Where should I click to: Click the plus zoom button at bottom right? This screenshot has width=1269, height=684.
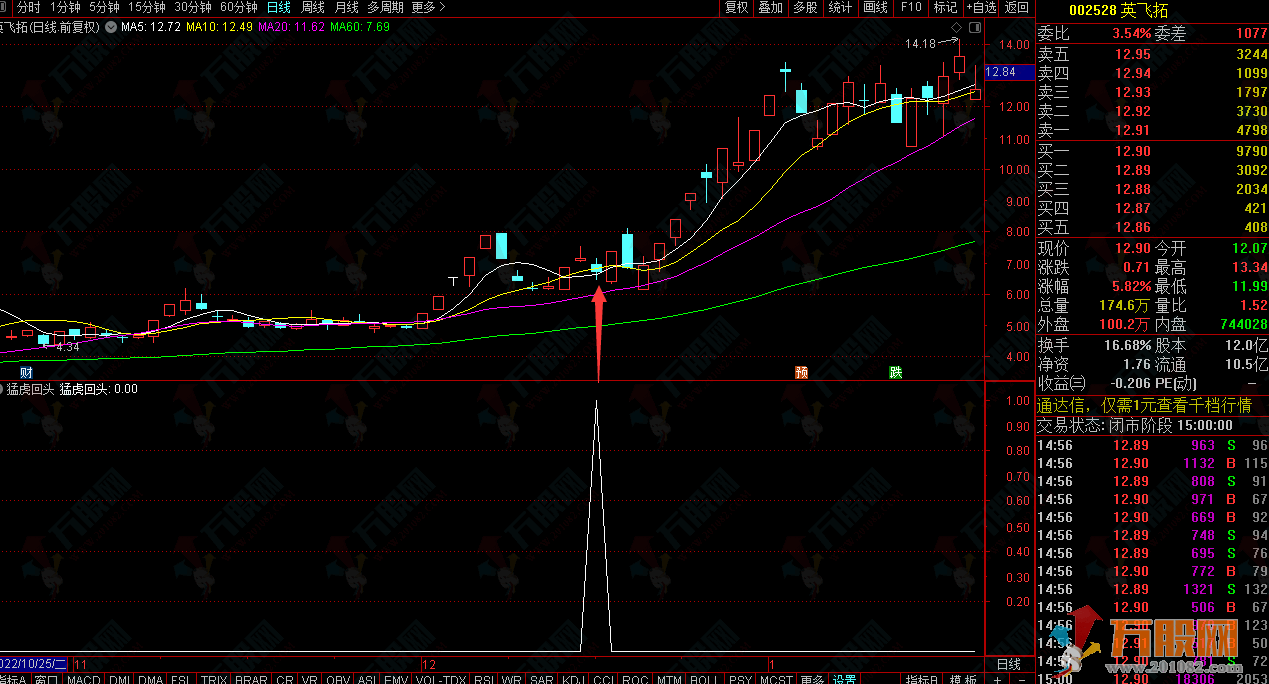[x=997, y=680]
